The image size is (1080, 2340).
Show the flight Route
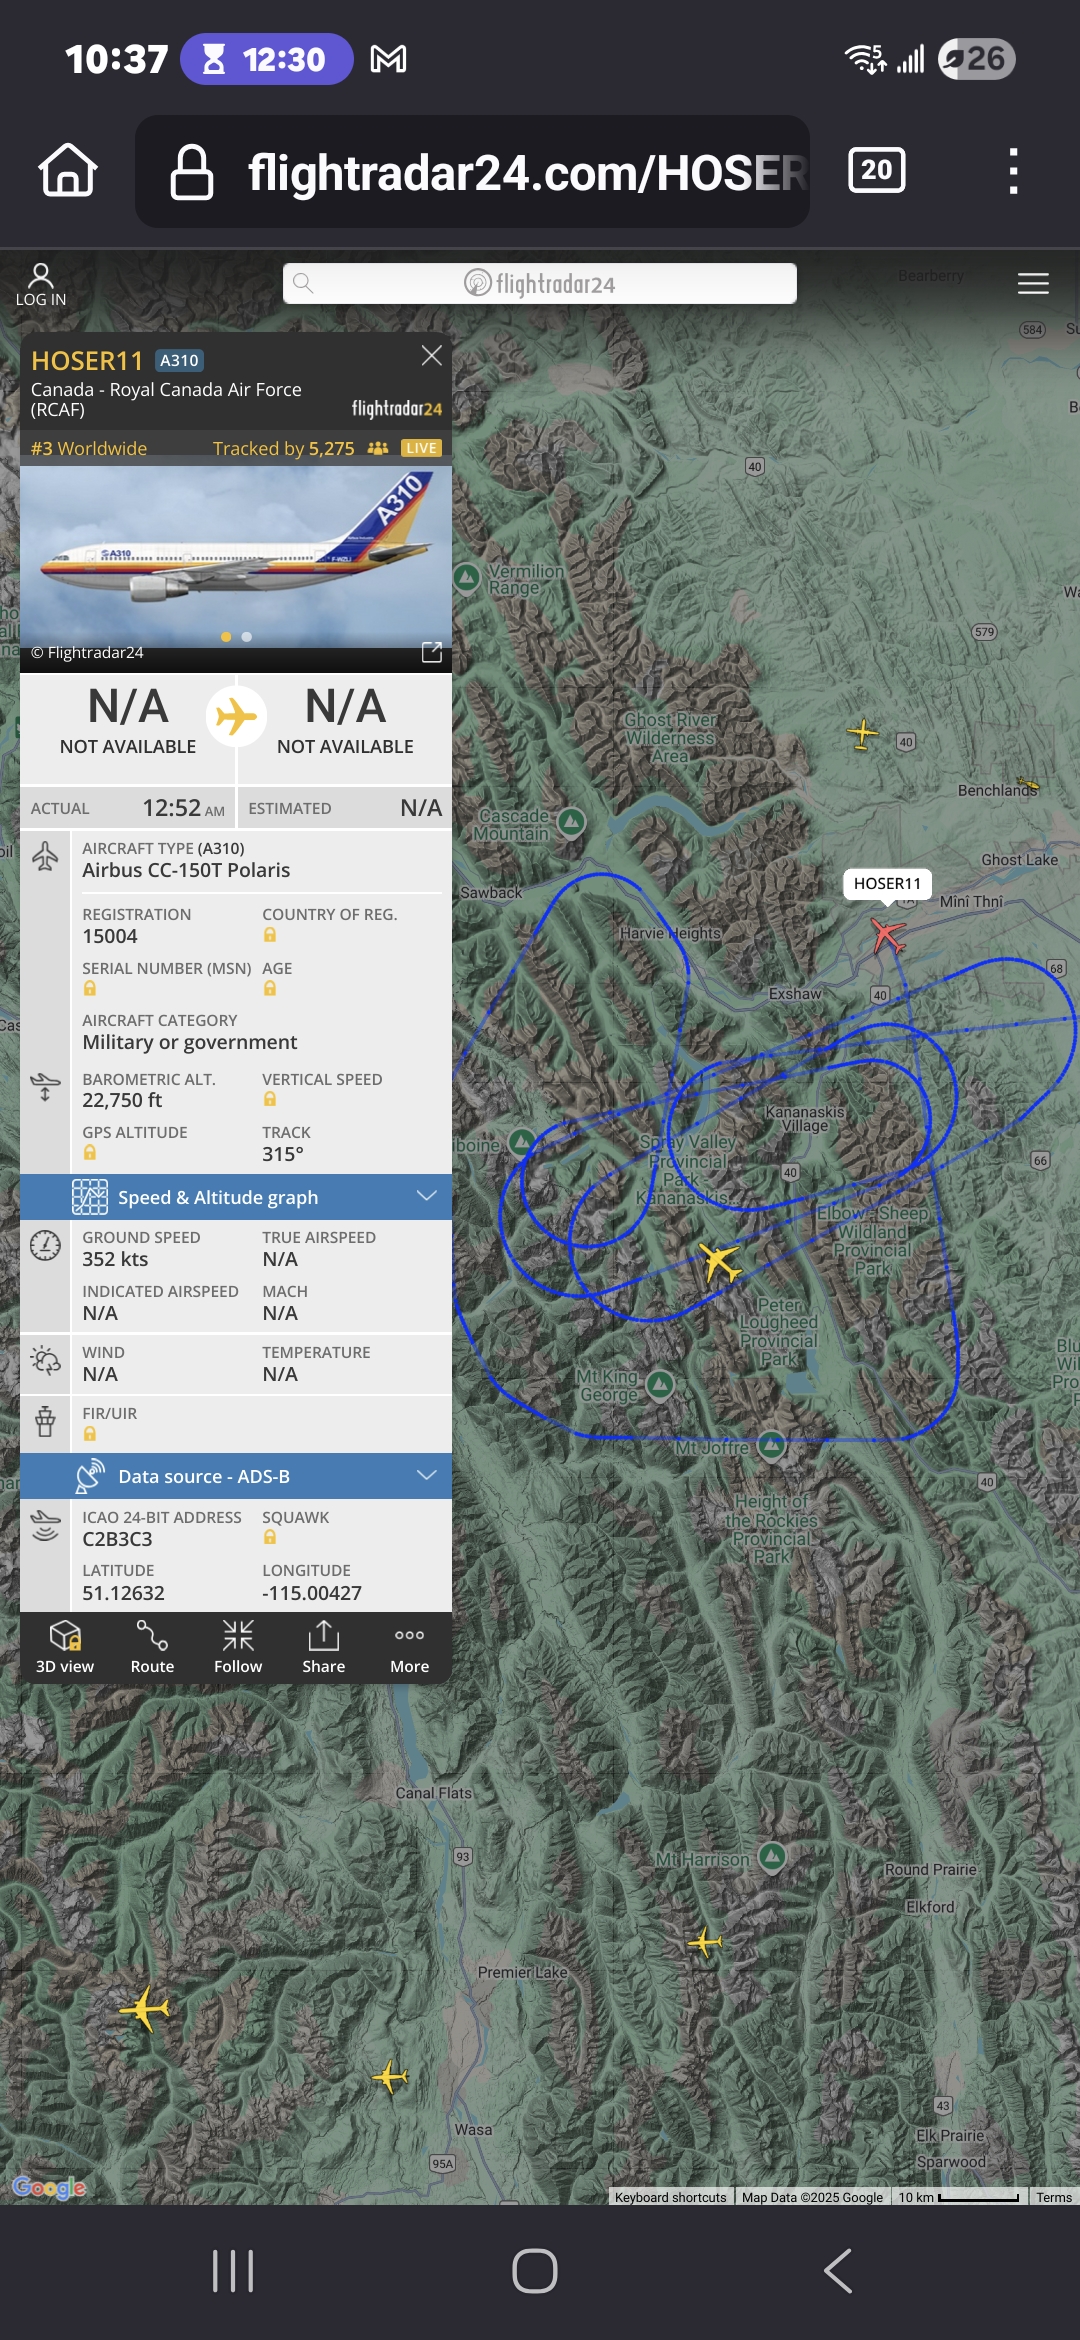(152, 1647)
